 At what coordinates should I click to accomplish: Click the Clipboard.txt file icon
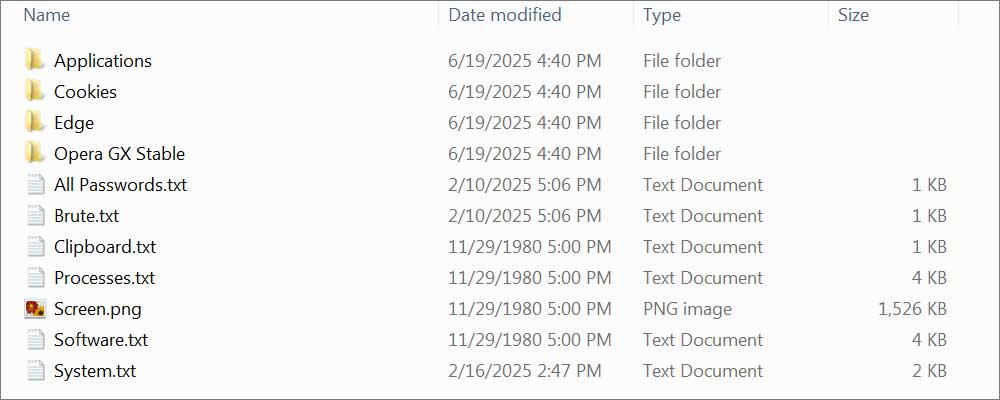[x=36, y=246]
